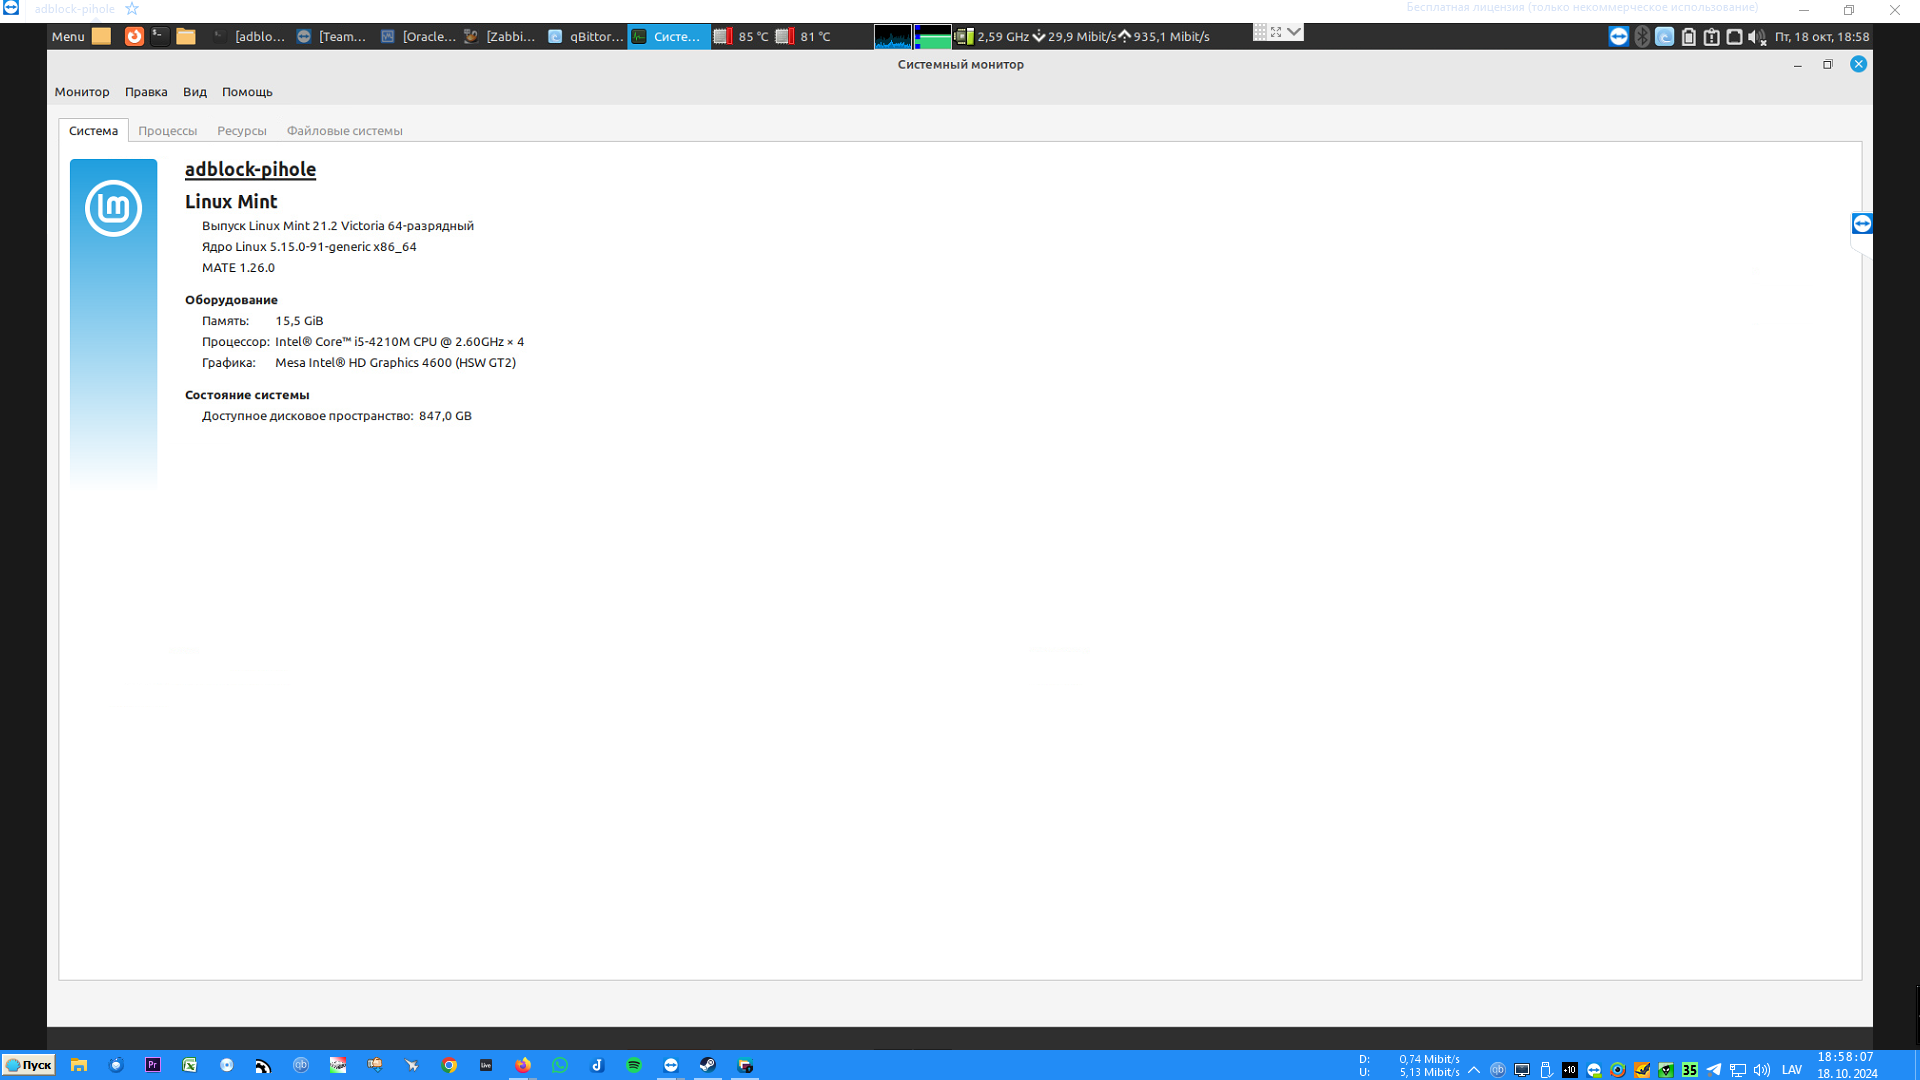The image size is (1920, 1080).
Task: Click TeamViewer toolbar fullscreen icon
Action: tap(1276, 32)
